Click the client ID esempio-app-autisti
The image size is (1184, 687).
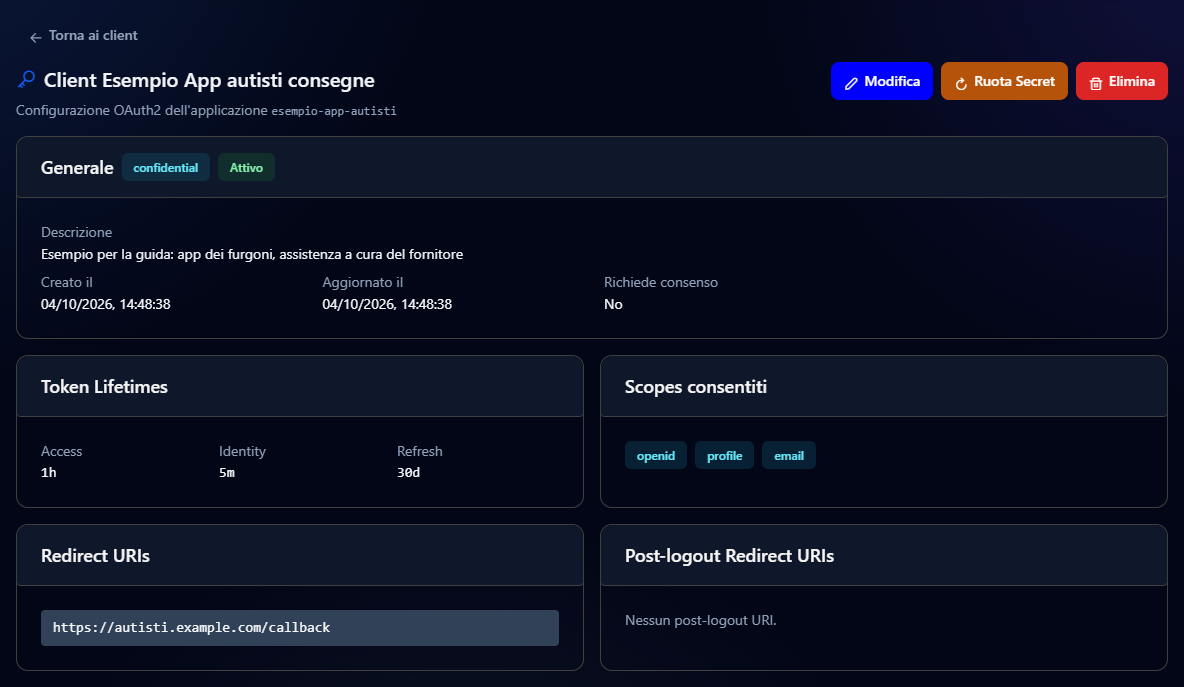click(x=334, y=111)
